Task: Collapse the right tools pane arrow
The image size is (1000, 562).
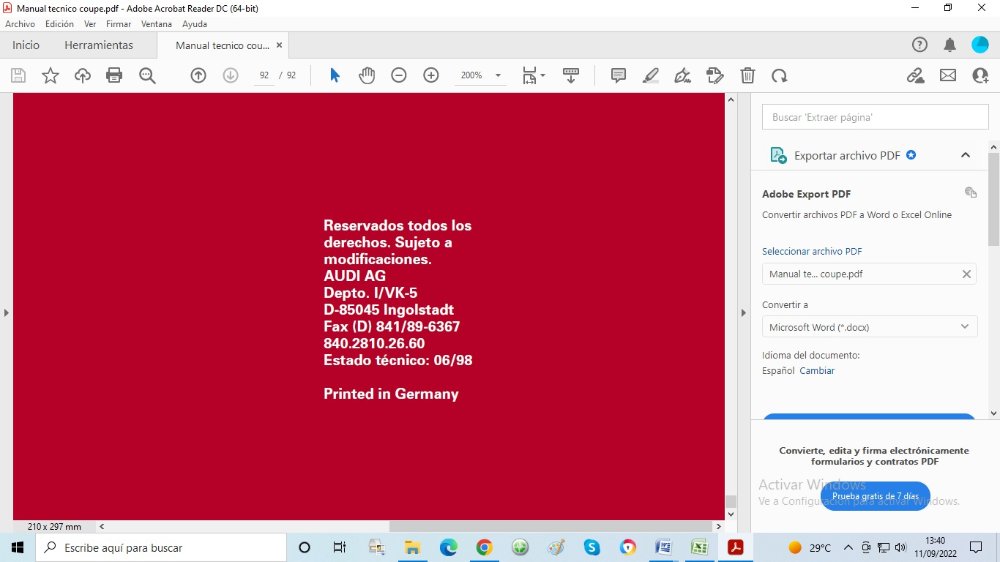Action: [x=743, y=313]
